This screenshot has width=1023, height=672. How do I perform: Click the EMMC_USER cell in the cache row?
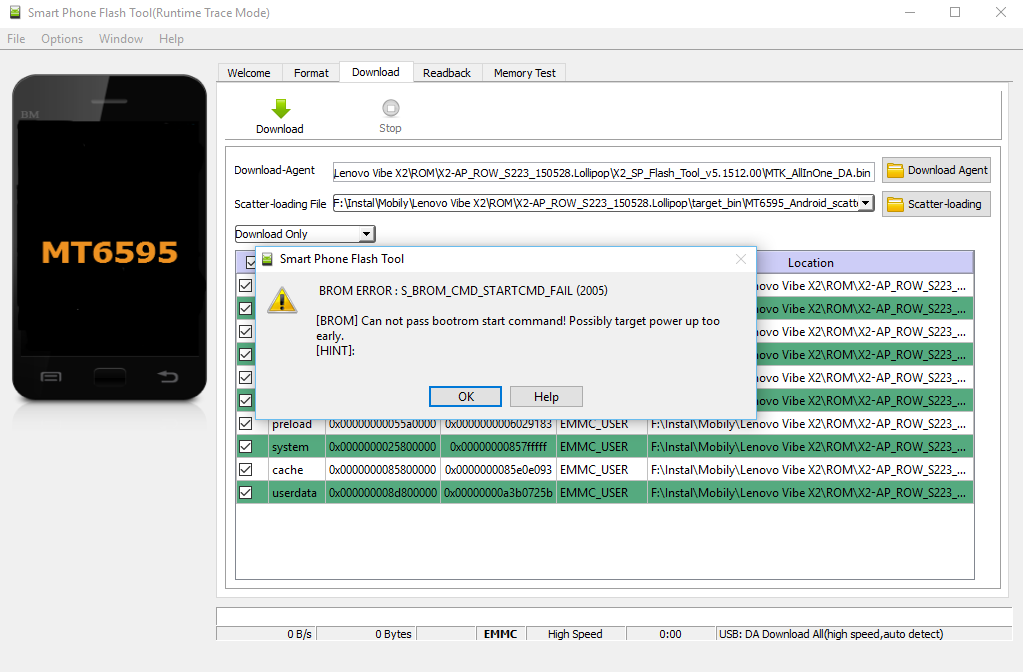coord(602,470)
